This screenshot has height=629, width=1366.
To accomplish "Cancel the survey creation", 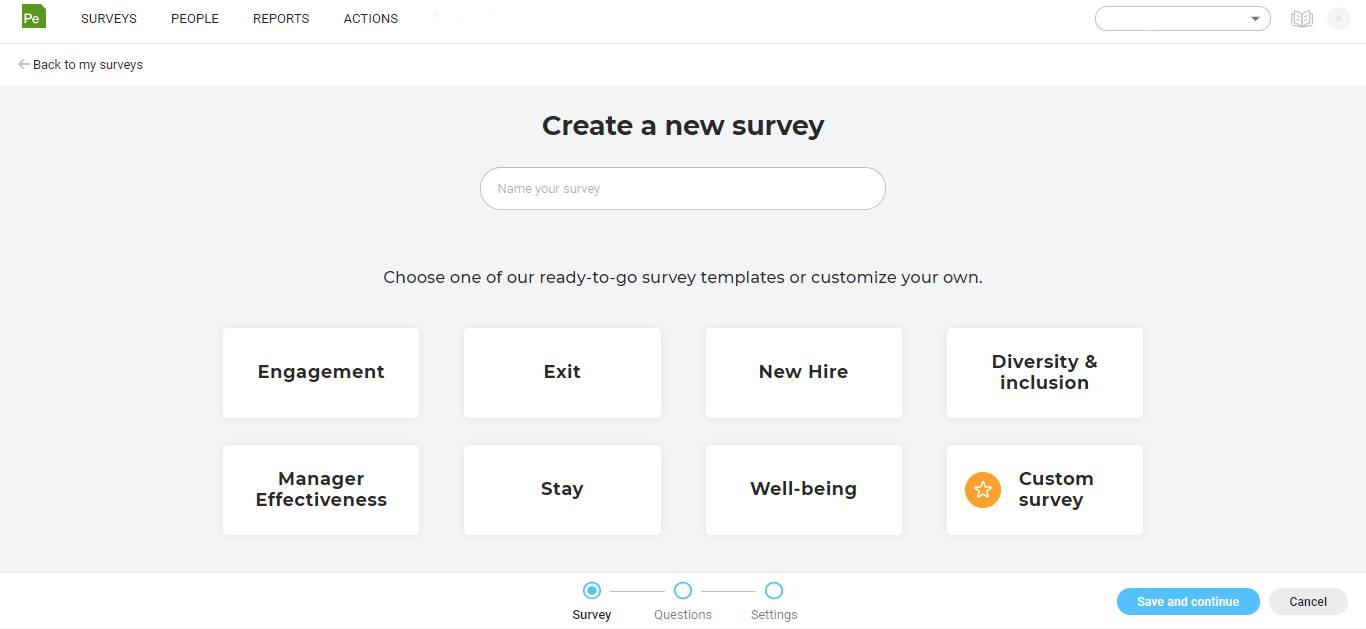I will 1308,601.
